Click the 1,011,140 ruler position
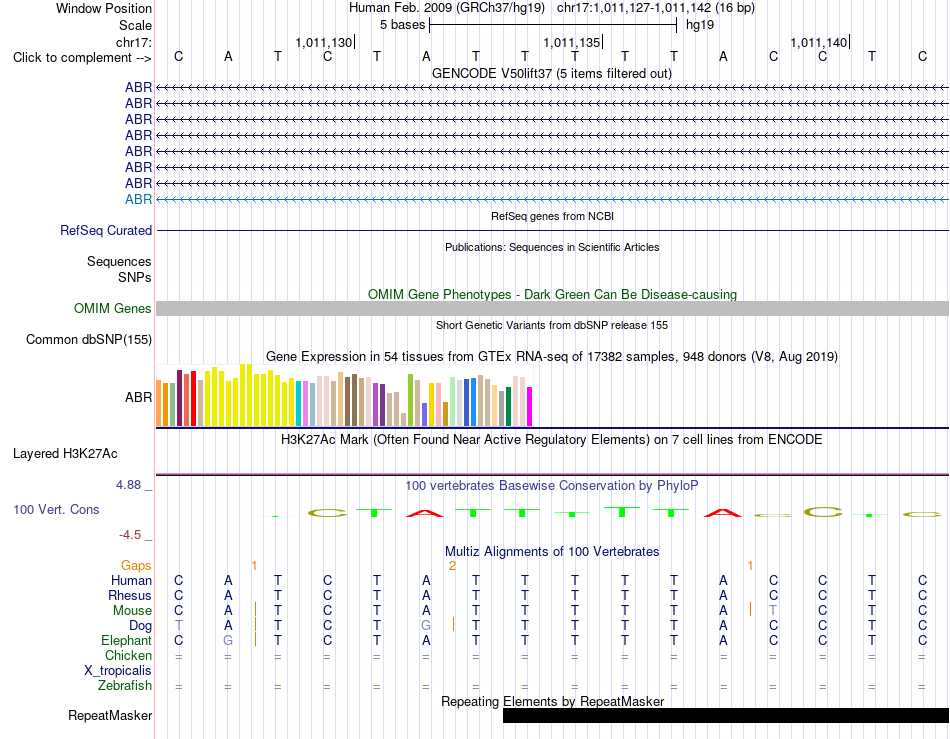The image size is (950, 739). 819,42
